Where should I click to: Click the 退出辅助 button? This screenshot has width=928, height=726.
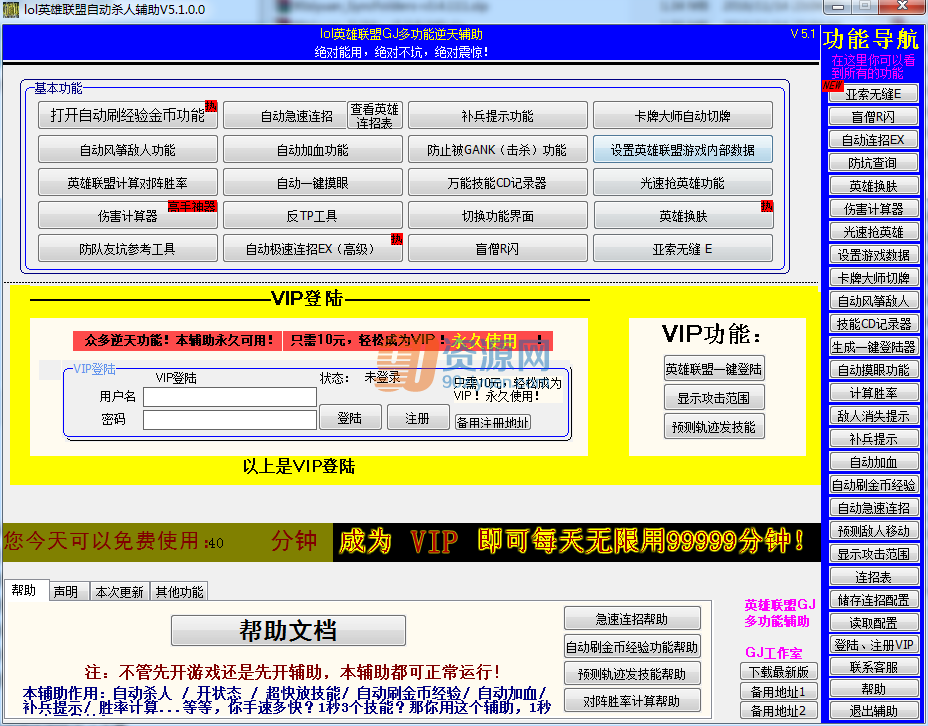[x=874, y=711]
